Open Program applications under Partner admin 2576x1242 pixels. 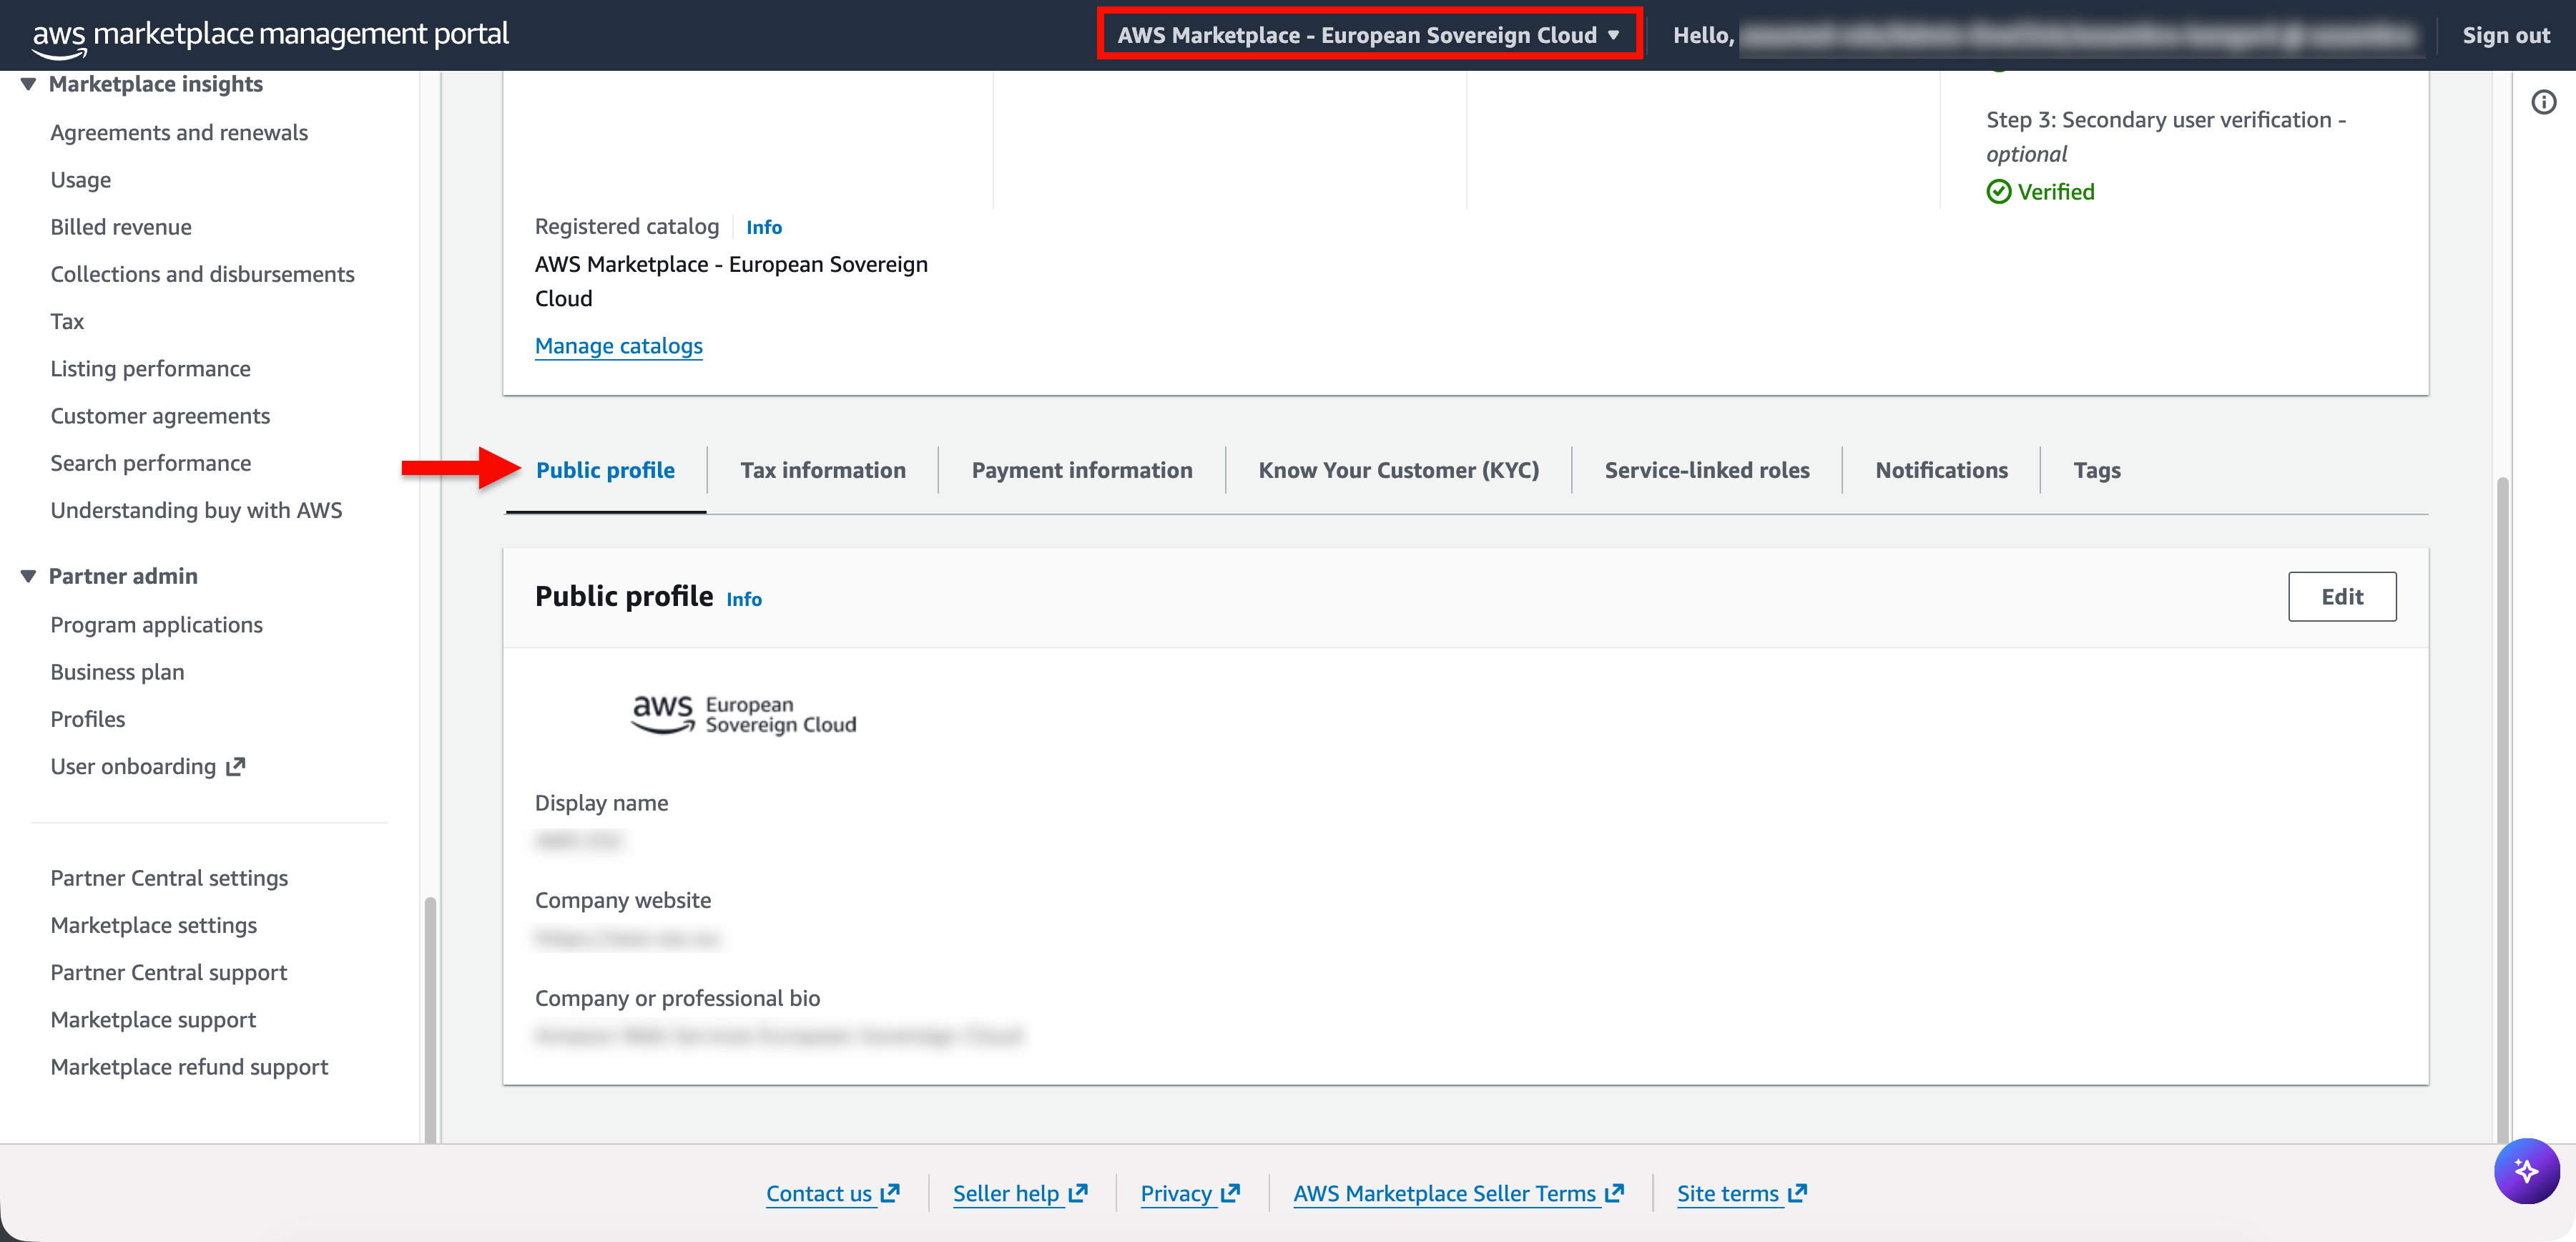[x=157, y=625]
